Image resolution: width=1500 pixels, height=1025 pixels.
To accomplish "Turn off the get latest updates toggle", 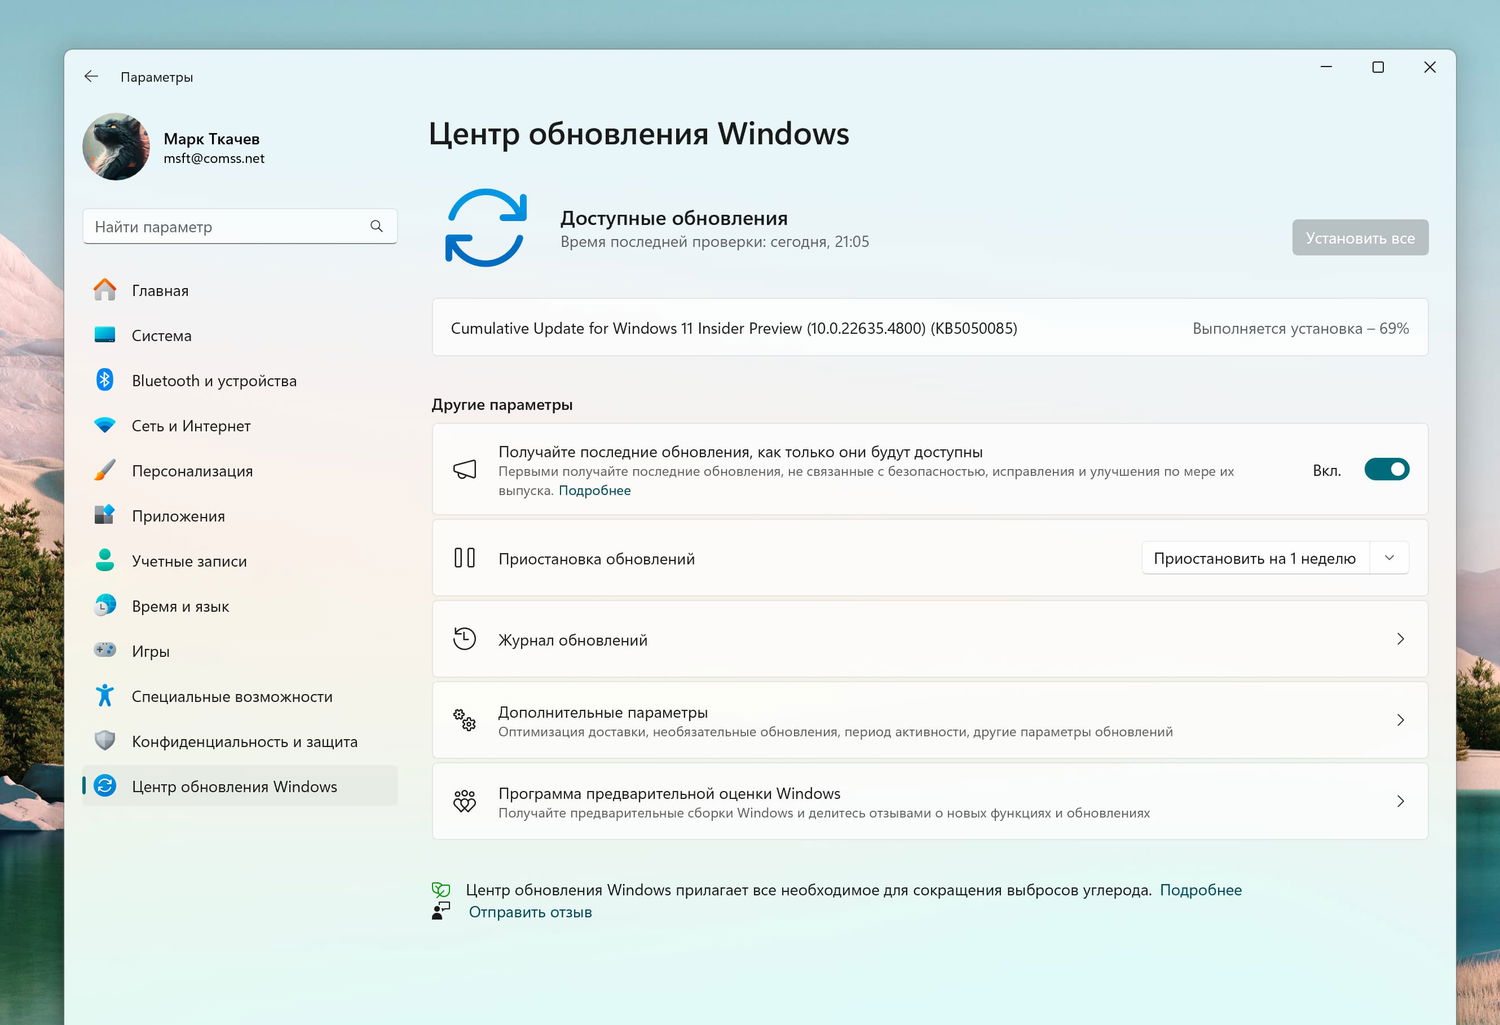I will (1387, 469).
